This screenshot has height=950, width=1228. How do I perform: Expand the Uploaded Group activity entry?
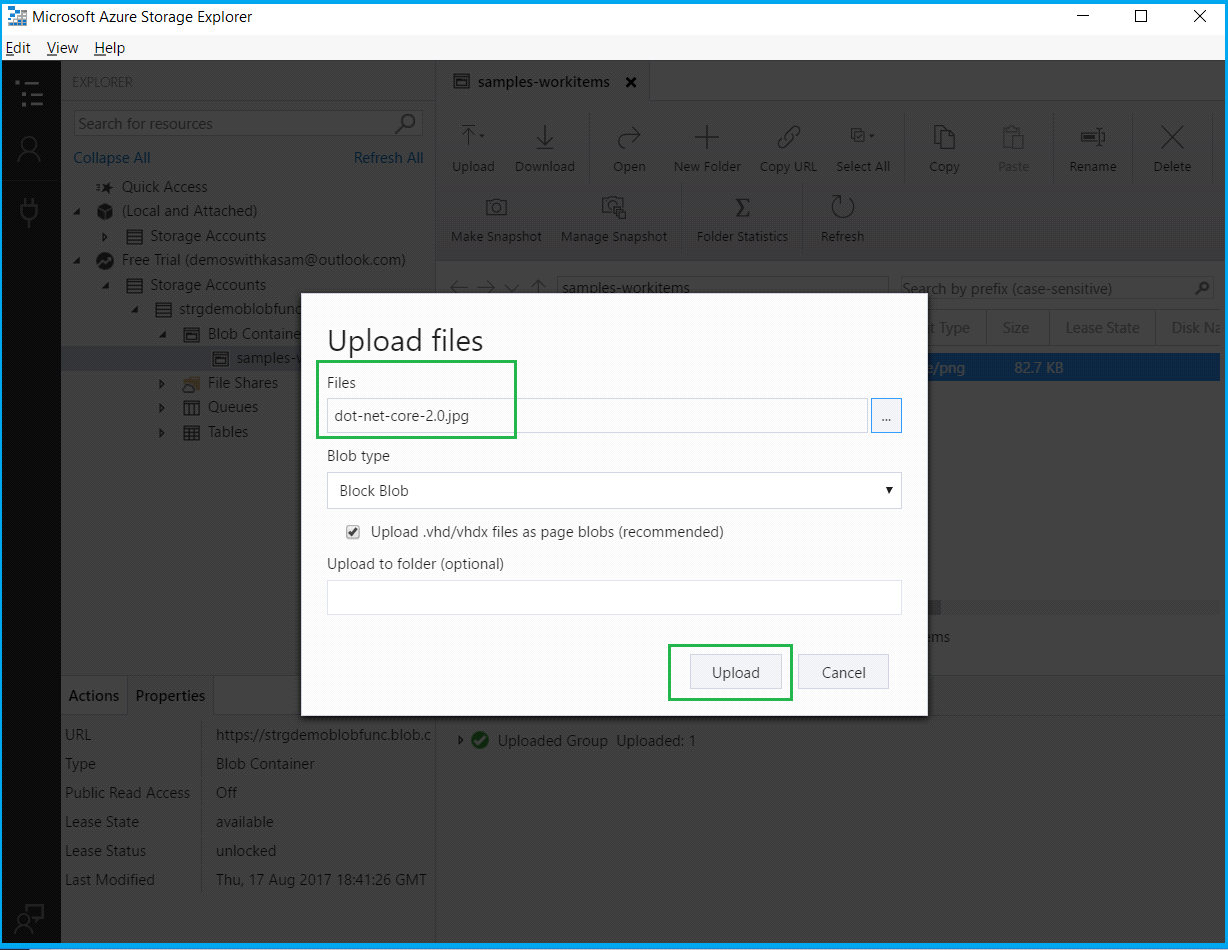pos(460,741)
